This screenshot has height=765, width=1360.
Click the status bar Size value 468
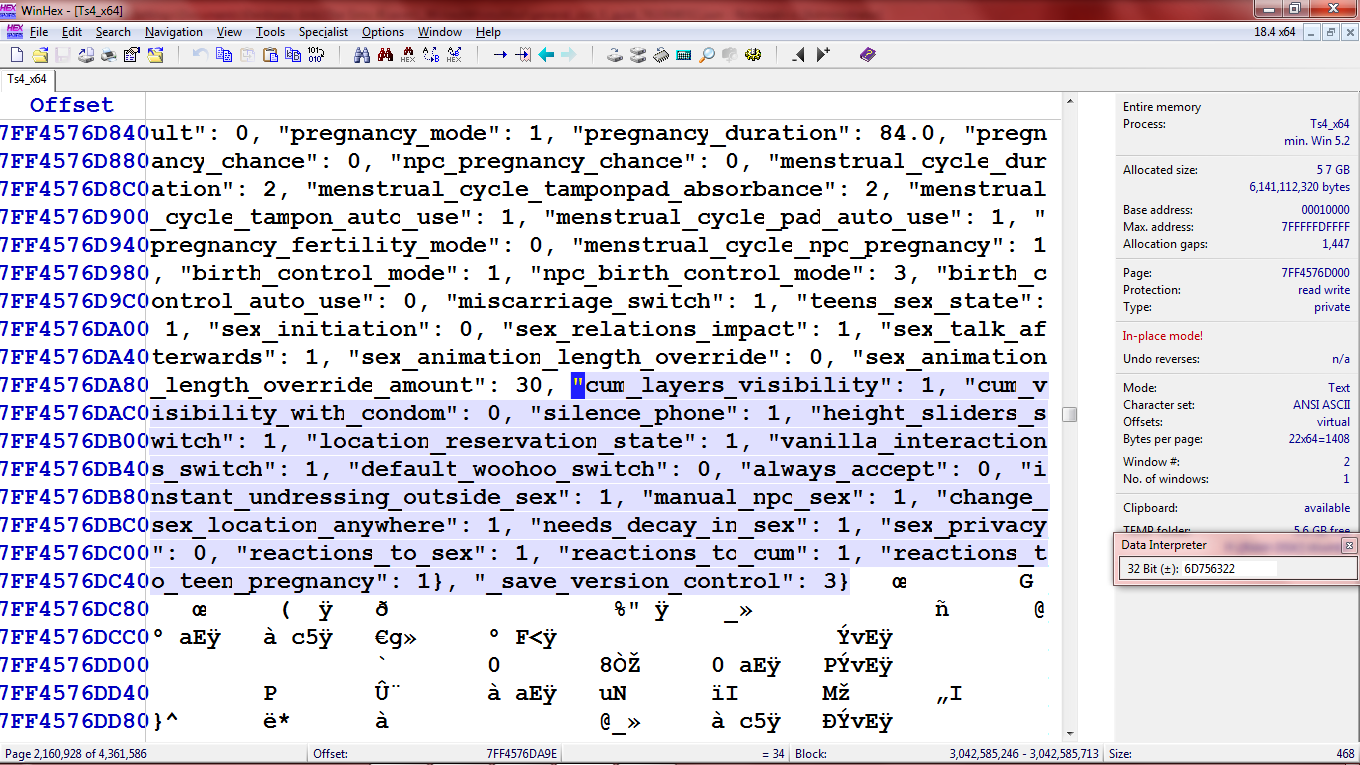pyautogui.click(x=1344, y=754)
